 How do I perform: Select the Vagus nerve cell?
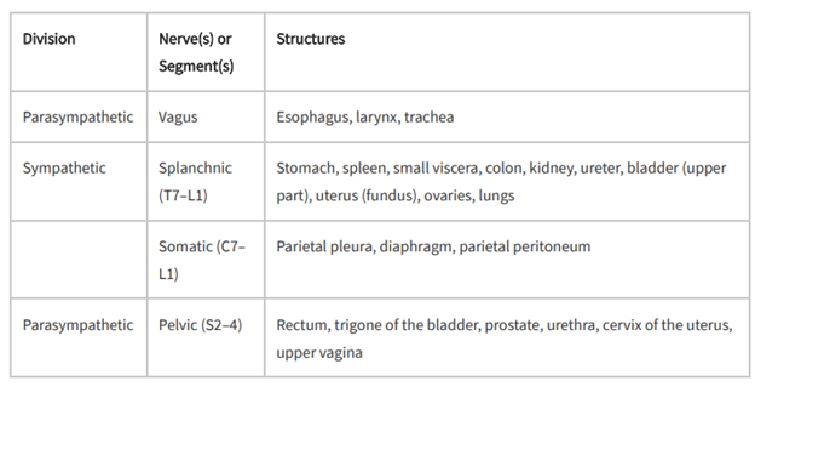pyautogui.click(x=178, y=117)
